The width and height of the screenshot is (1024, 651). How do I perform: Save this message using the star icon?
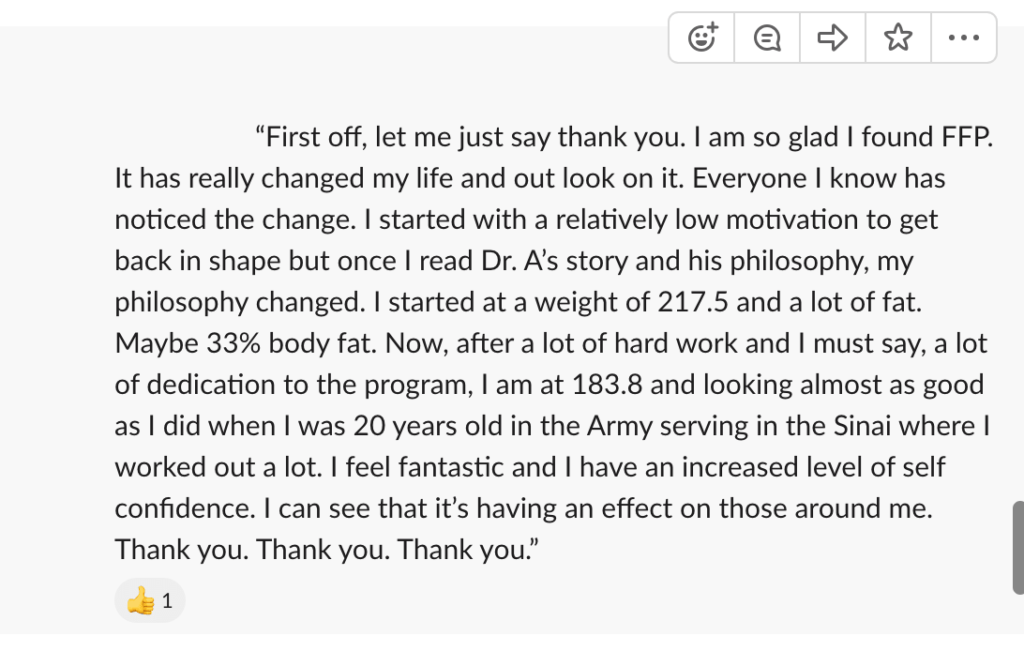coord(898,36)
